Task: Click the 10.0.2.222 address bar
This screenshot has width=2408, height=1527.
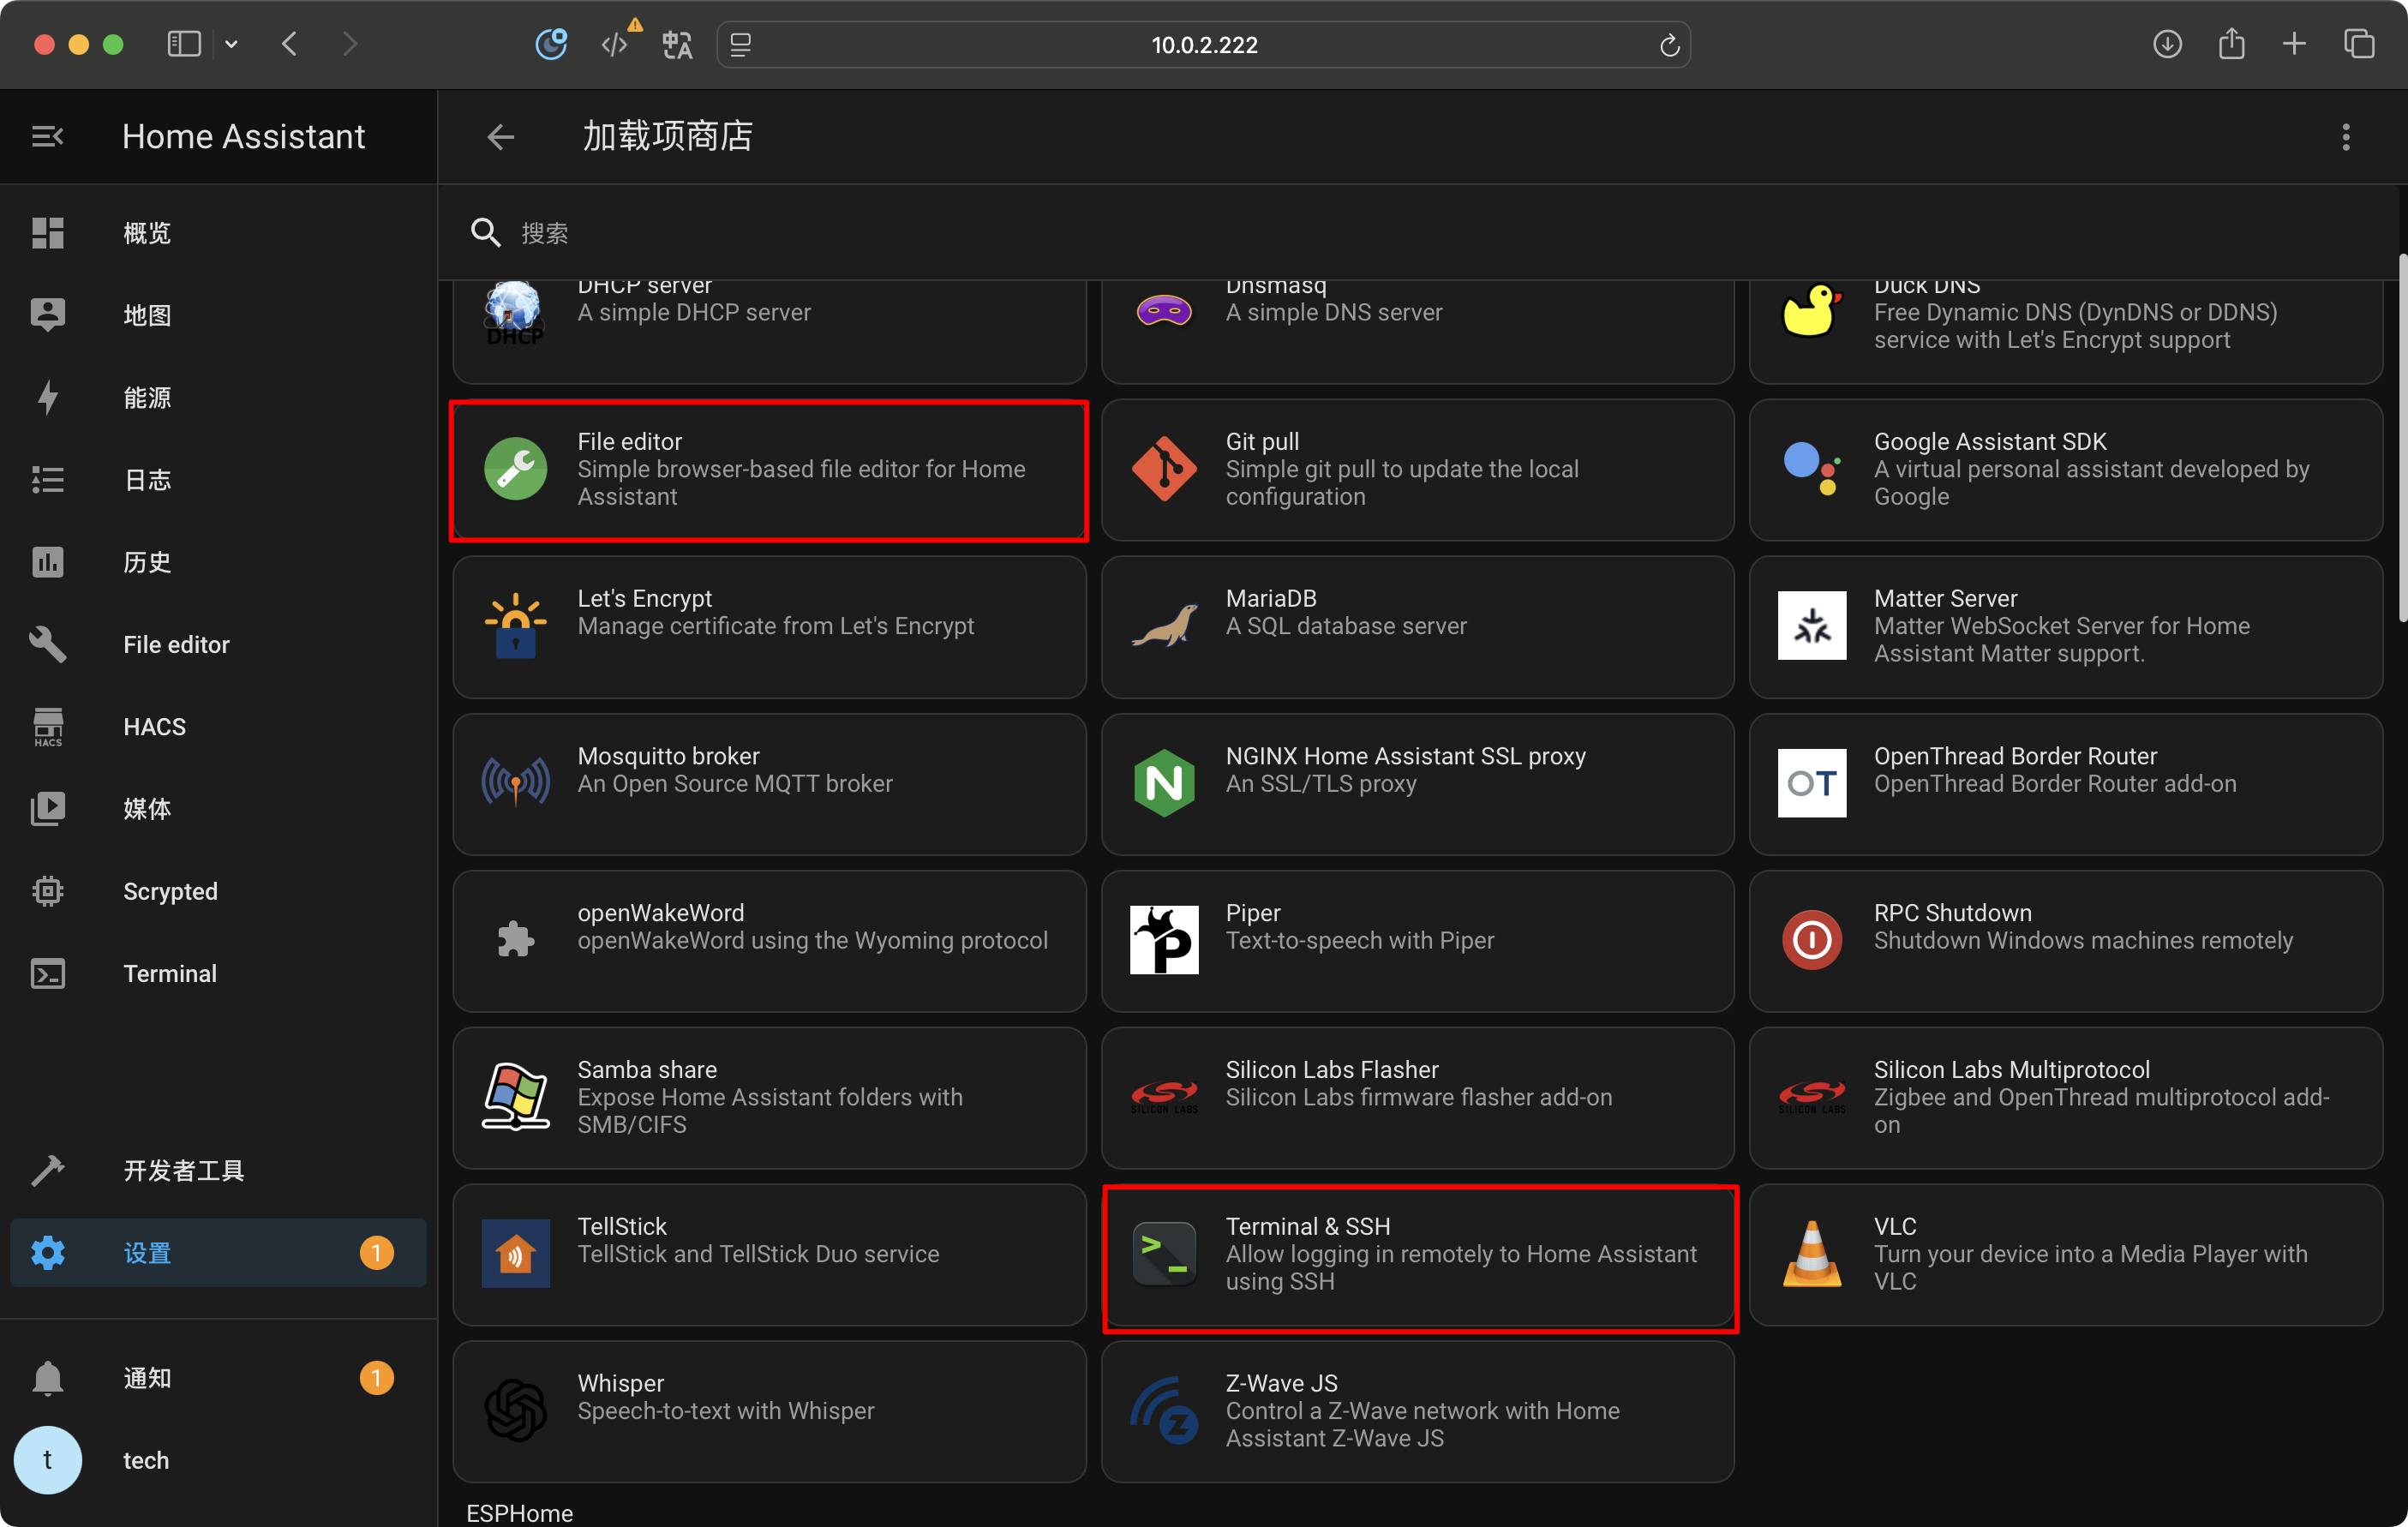Action: click(x=1203, y=45)
